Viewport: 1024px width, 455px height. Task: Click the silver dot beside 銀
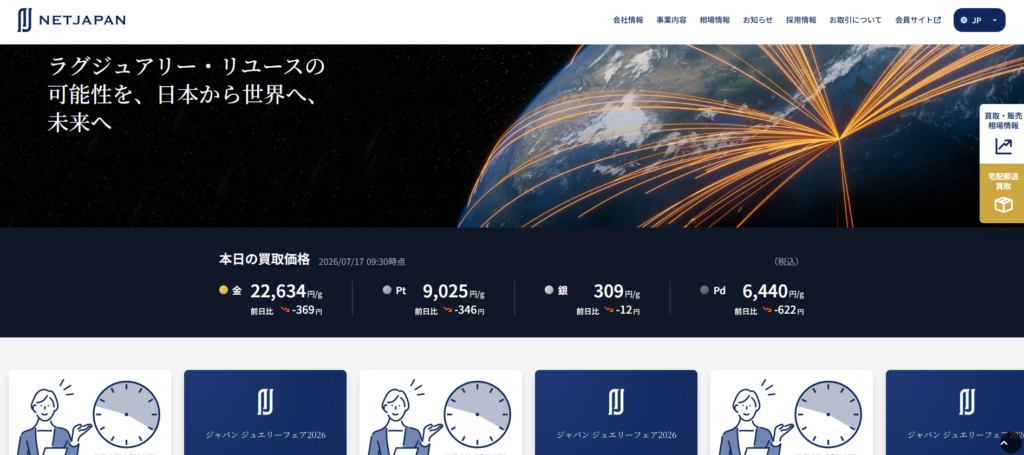coord(549,290)
